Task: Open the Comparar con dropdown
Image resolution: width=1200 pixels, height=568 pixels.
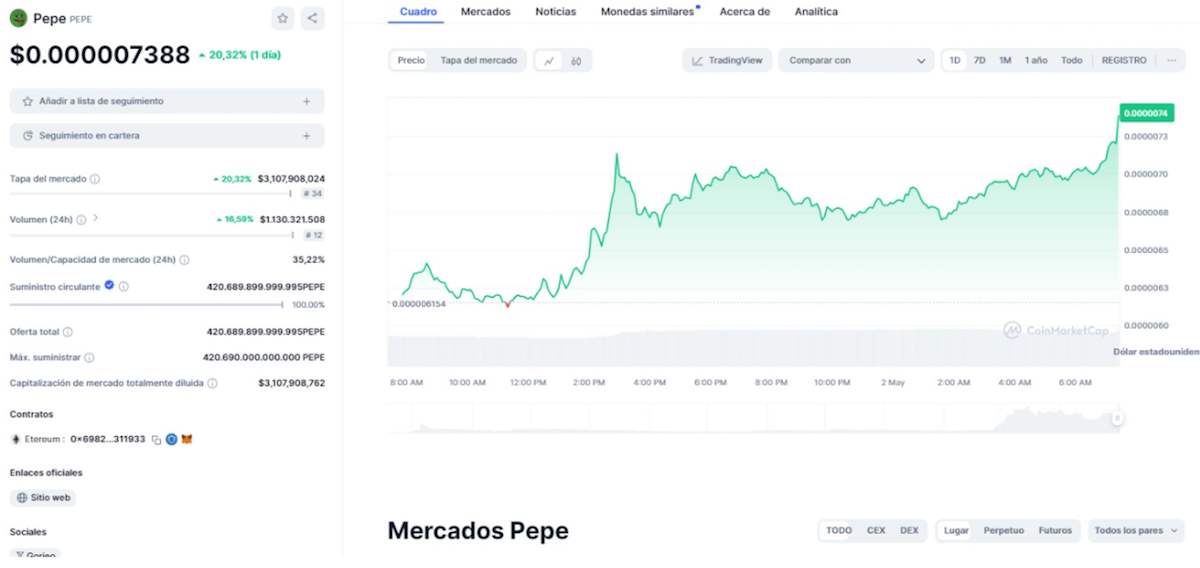Action: 856,60
